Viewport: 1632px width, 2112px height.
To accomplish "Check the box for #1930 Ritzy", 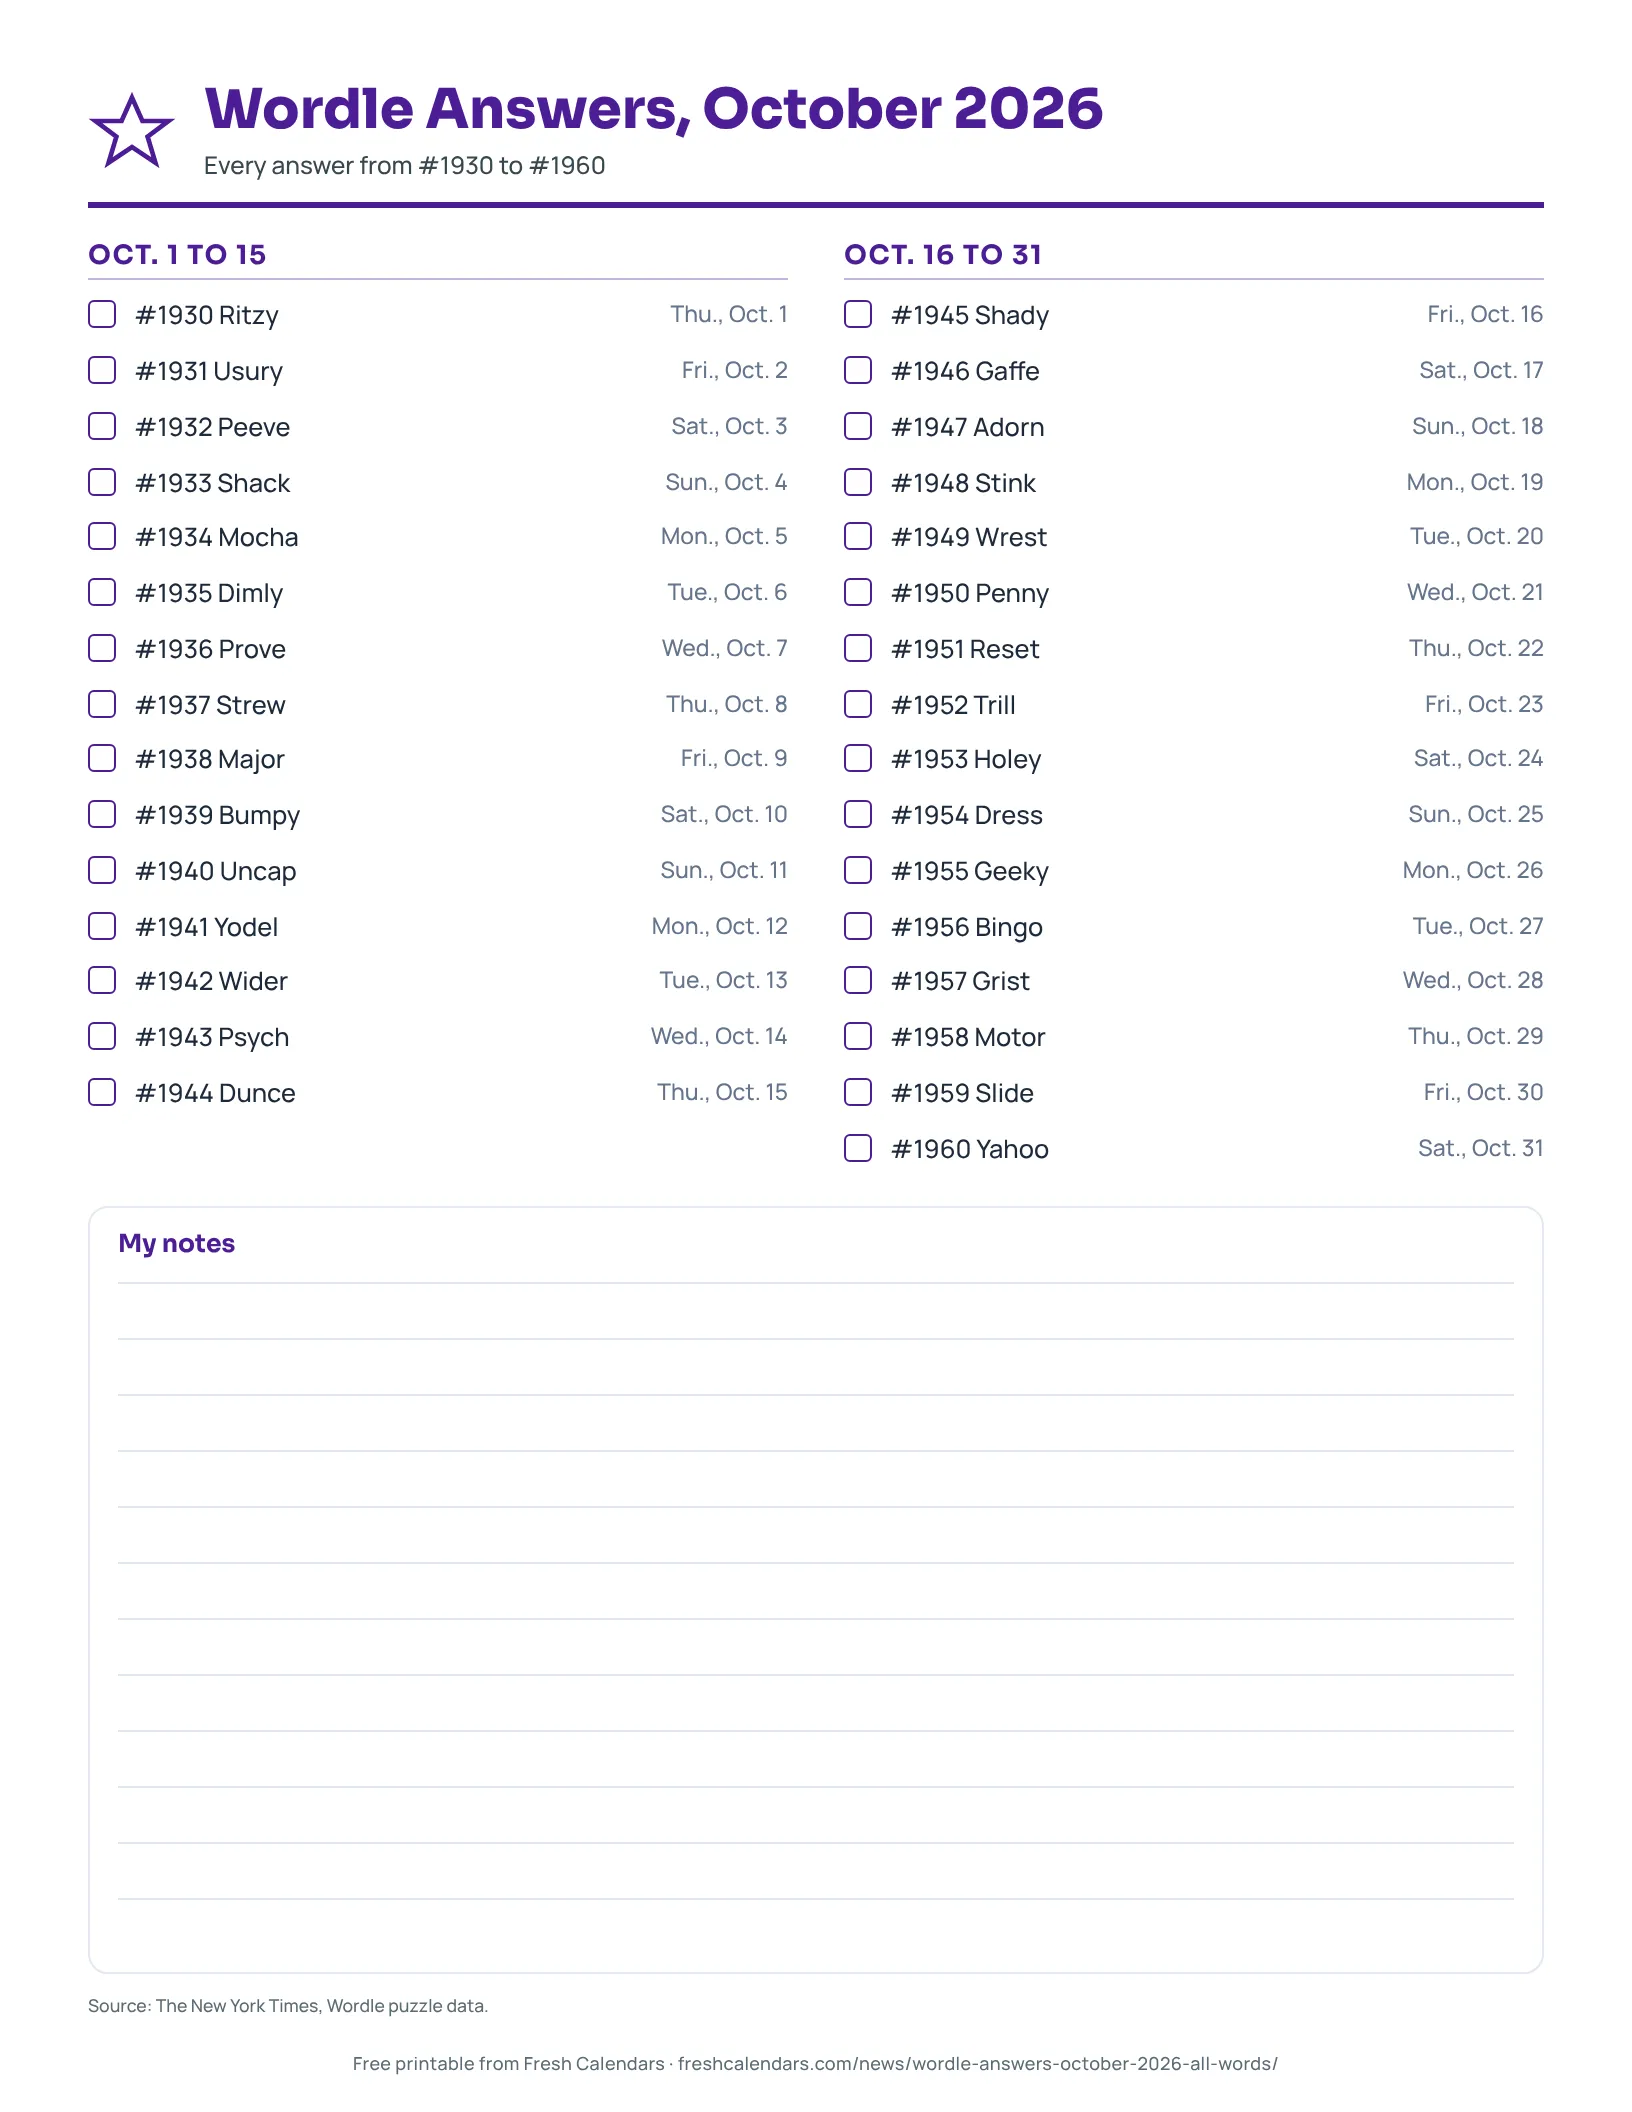I will [x=102, y=314].
